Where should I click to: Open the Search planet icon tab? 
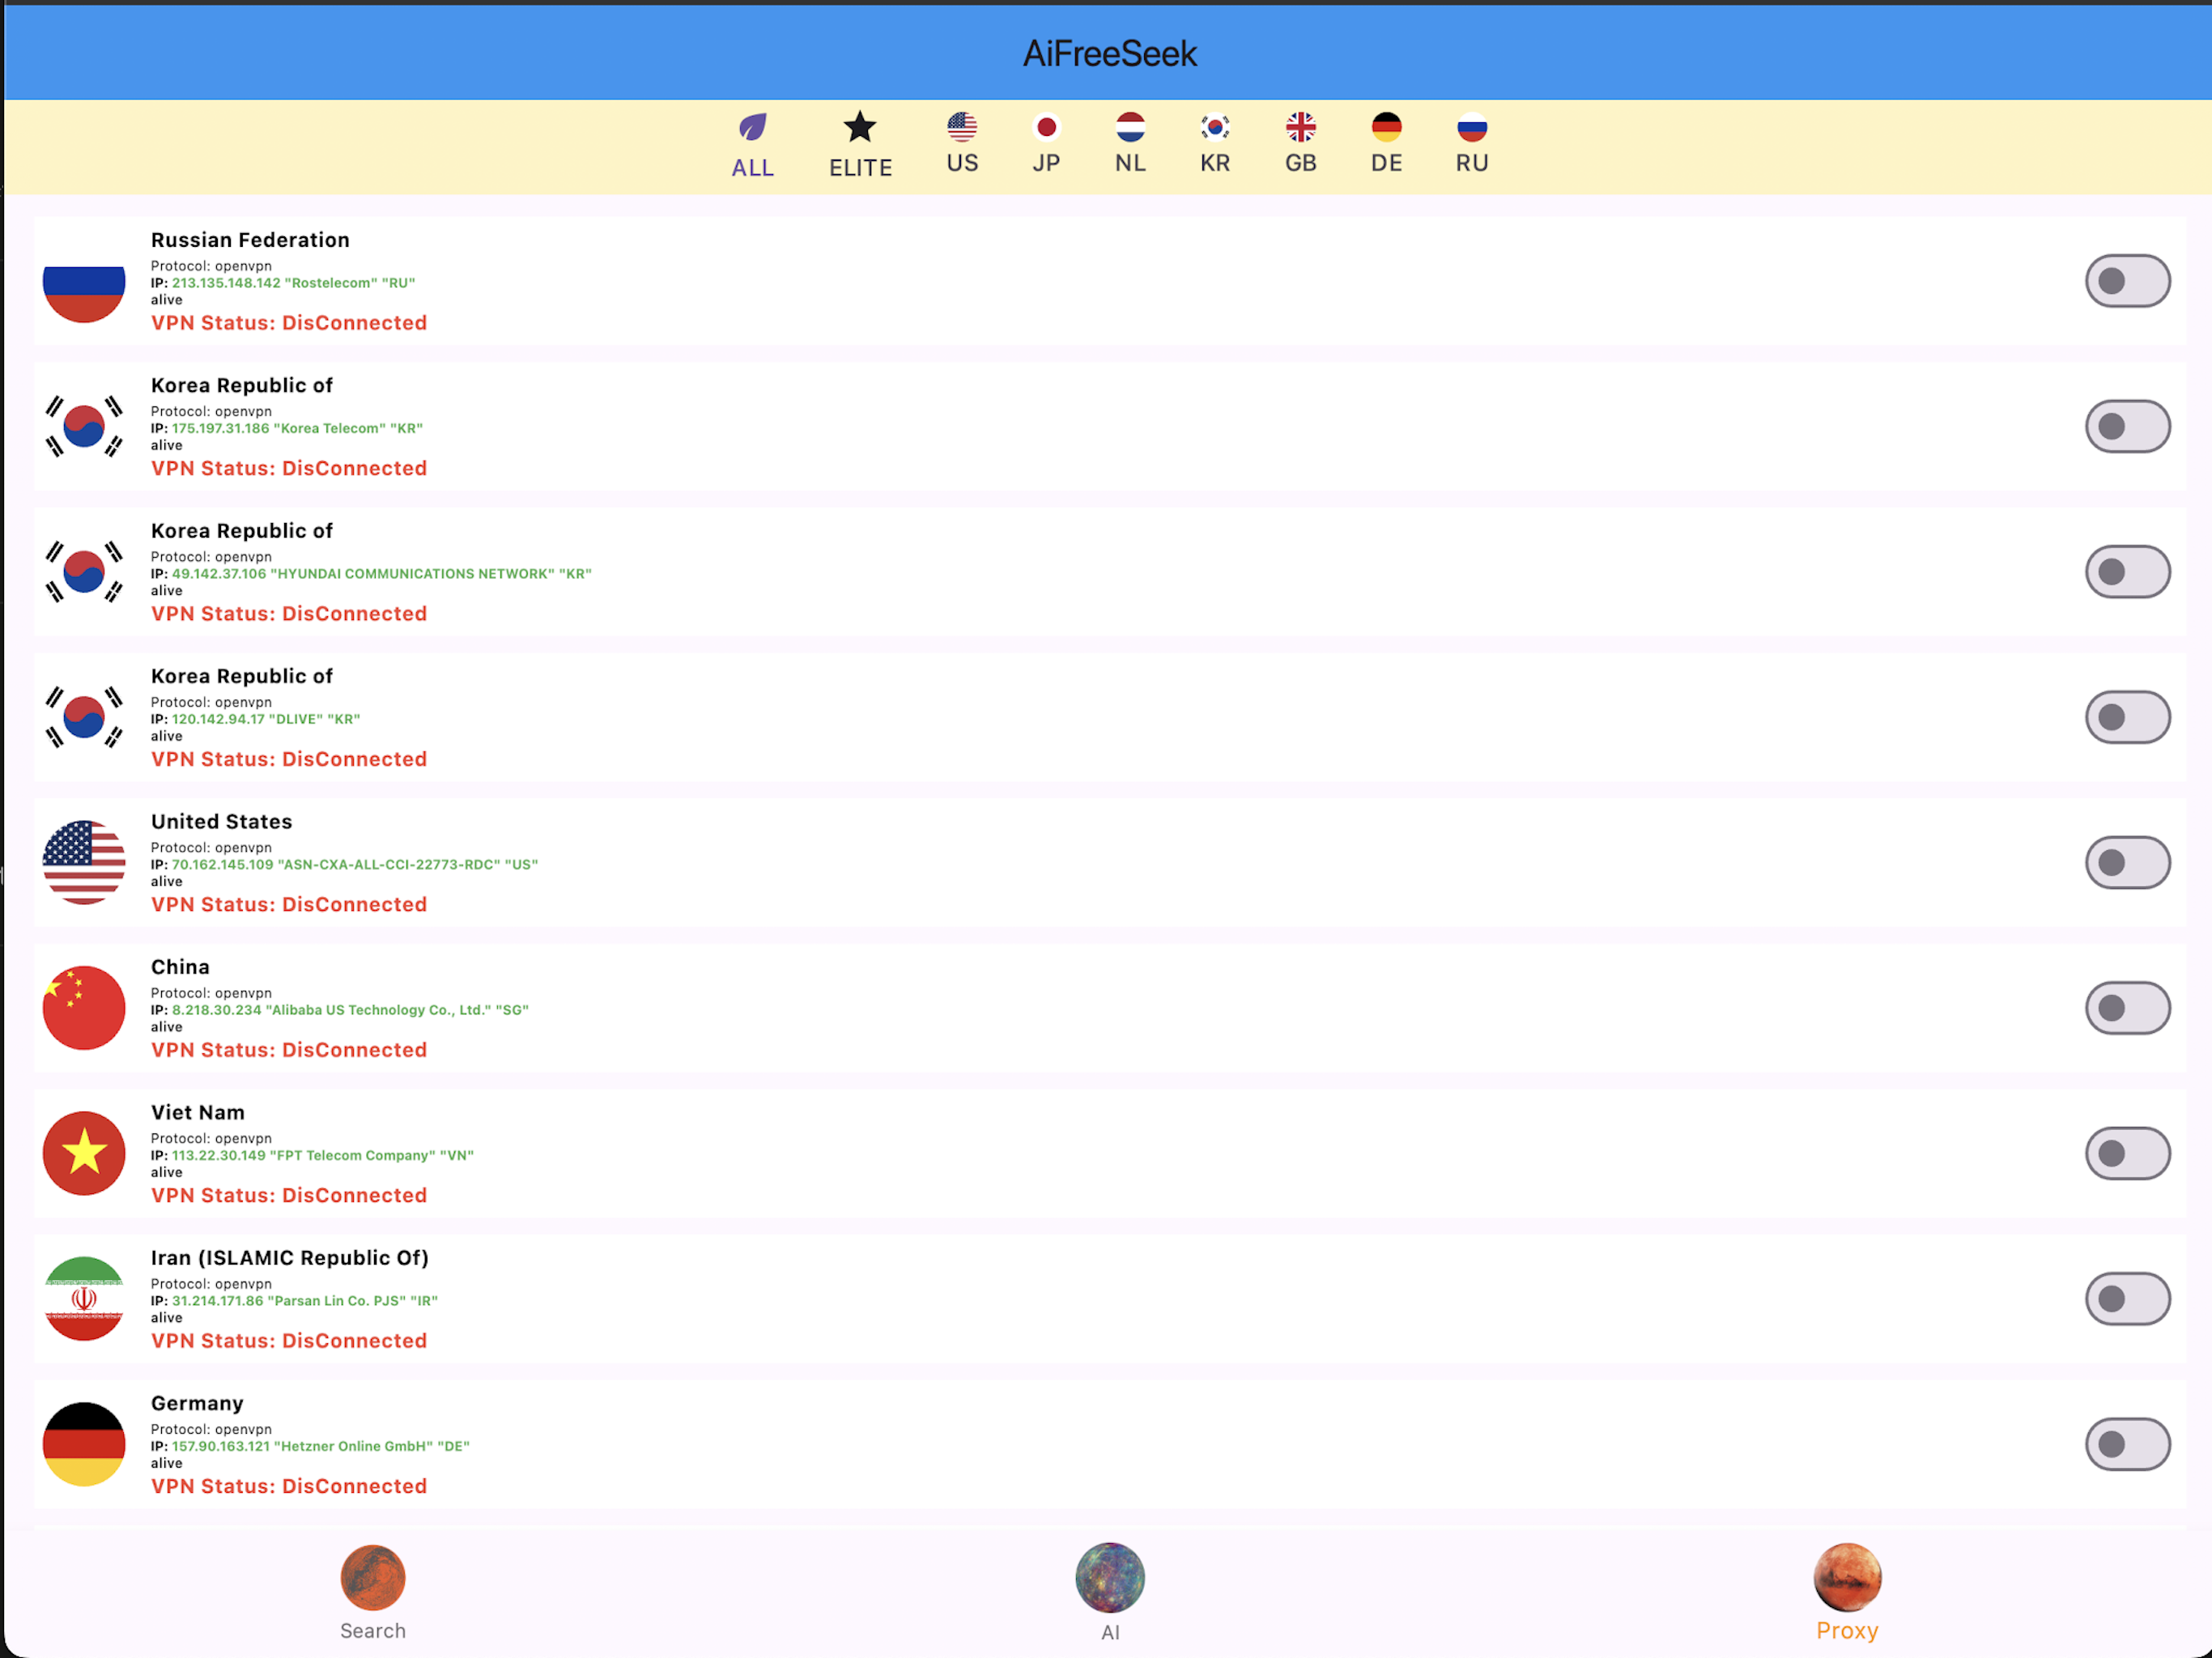pos(373,1578)
